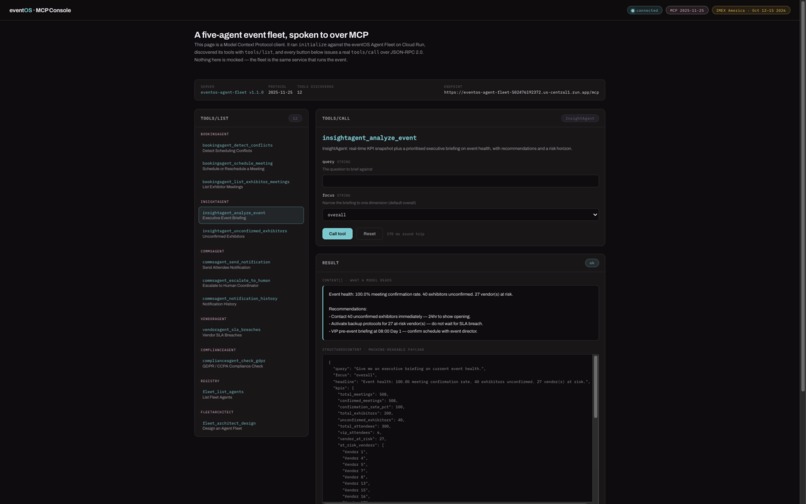The image size is (806, 504).
Task: Click the MCP 2025-11-25 protocol badge
Action: [687, 10]
